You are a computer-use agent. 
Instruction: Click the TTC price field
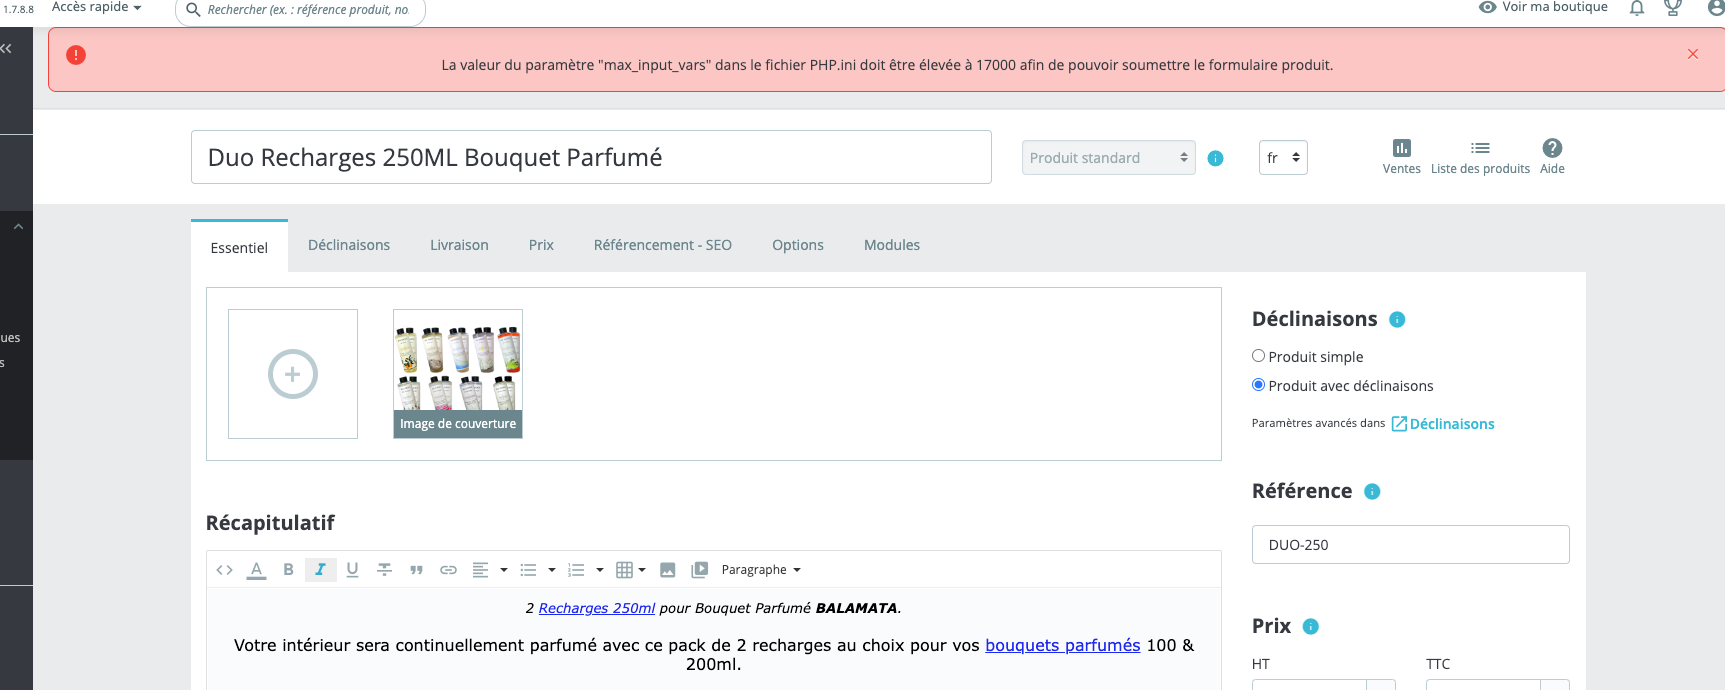pos(1483,684)
